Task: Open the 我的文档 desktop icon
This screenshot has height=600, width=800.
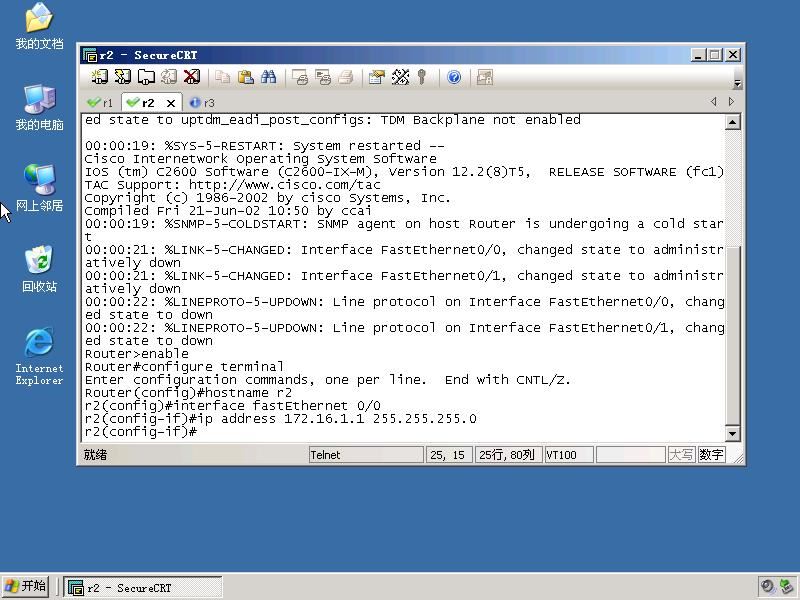Action: (x=39, y=26)
